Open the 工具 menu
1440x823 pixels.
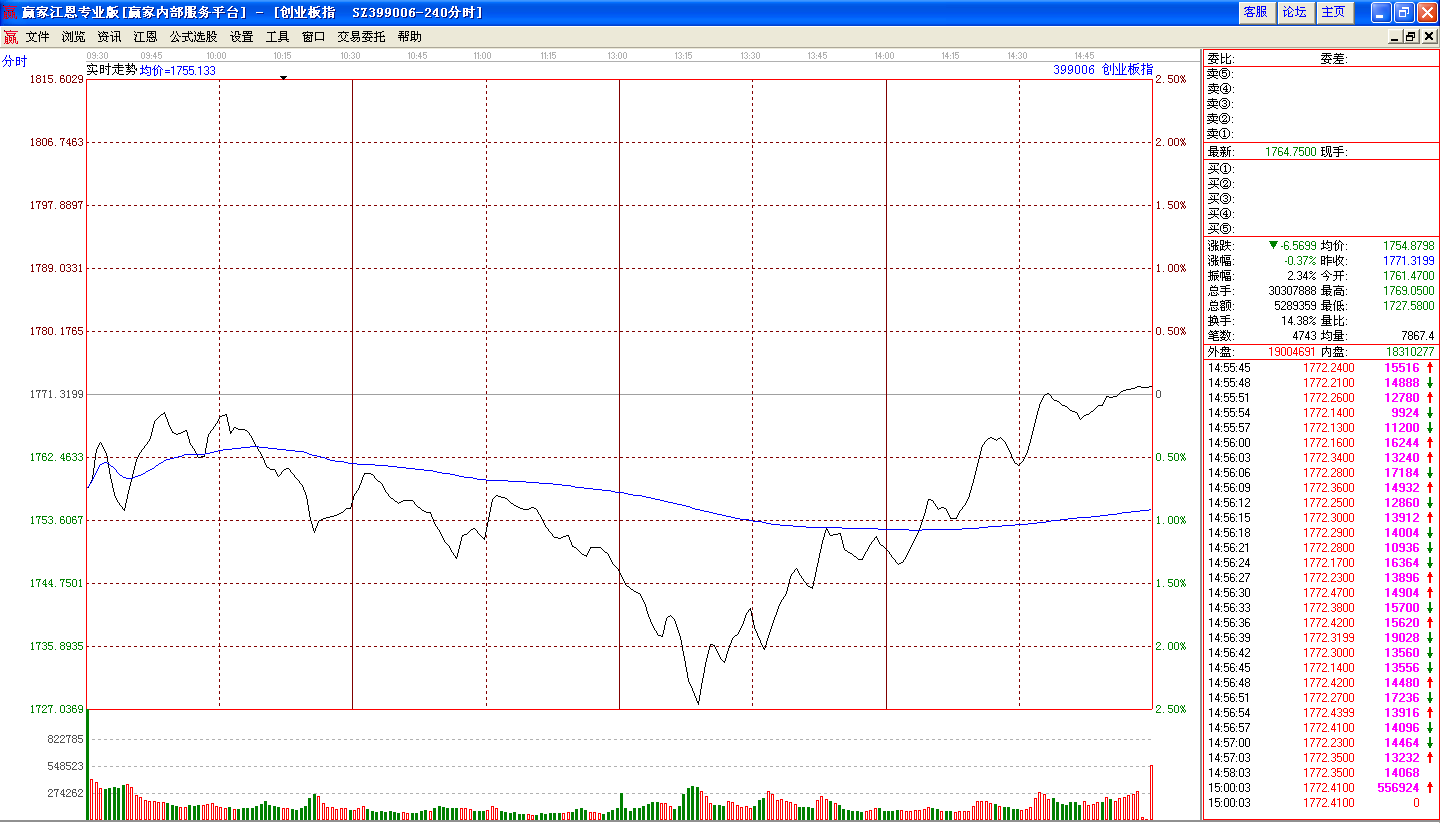click(x=277, y=37)
